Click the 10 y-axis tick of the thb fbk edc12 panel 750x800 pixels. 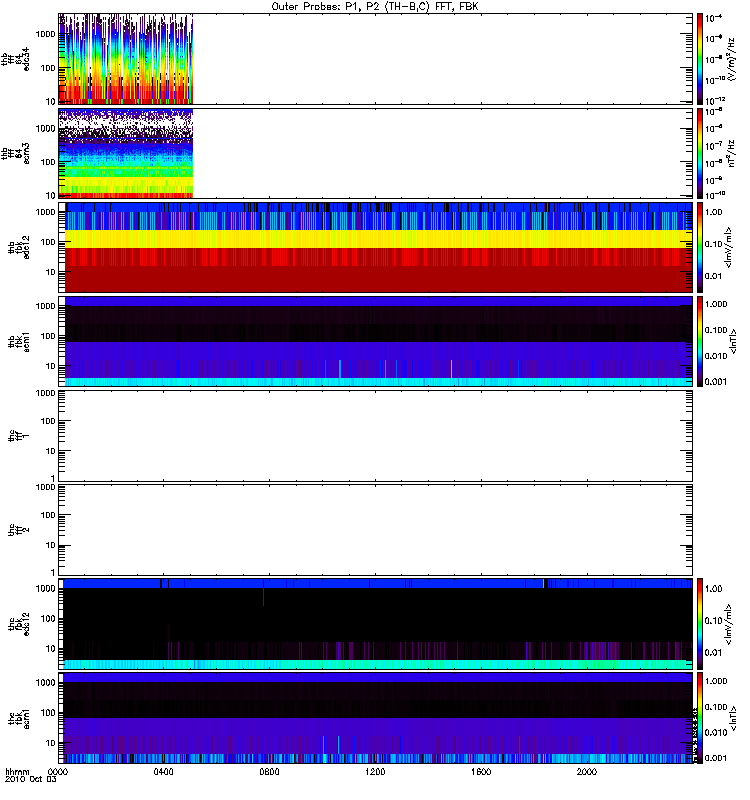51,272
